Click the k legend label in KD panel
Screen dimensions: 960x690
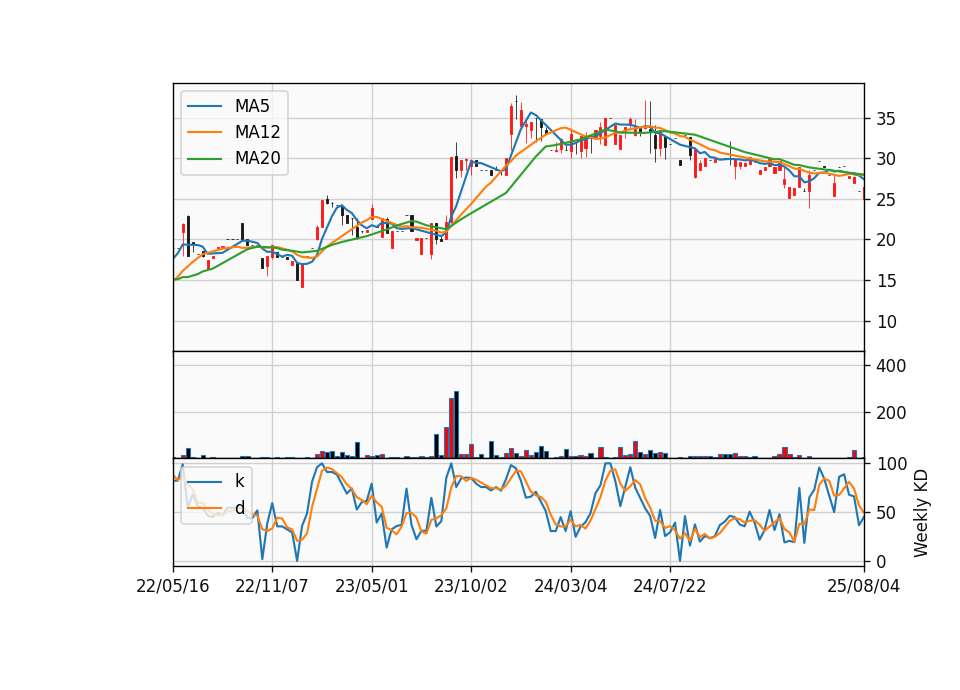click(239, 481)
